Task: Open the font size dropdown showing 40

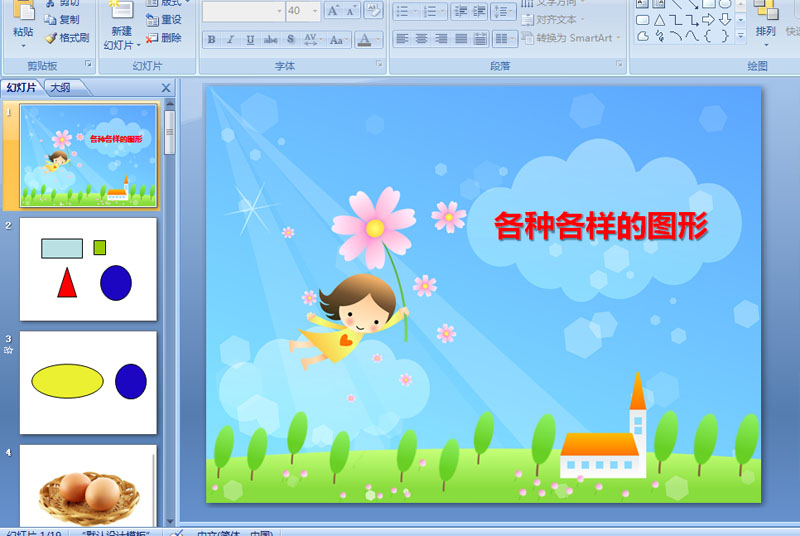Action: click(x=315, y=11)
